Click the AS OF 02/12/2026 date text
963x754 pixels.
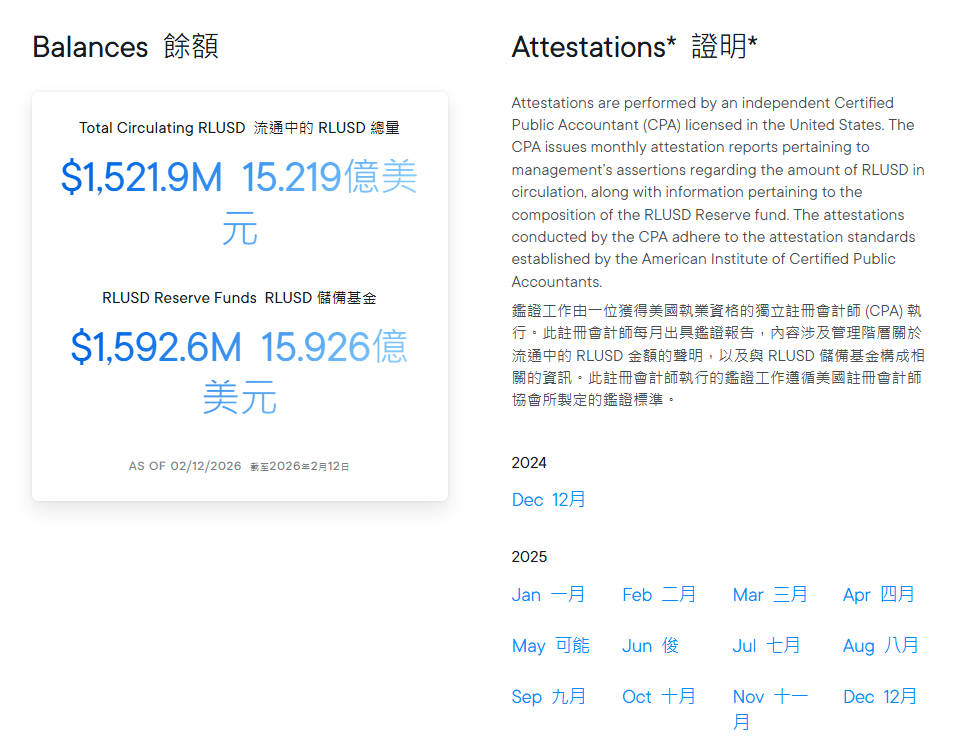coord(185,466)
